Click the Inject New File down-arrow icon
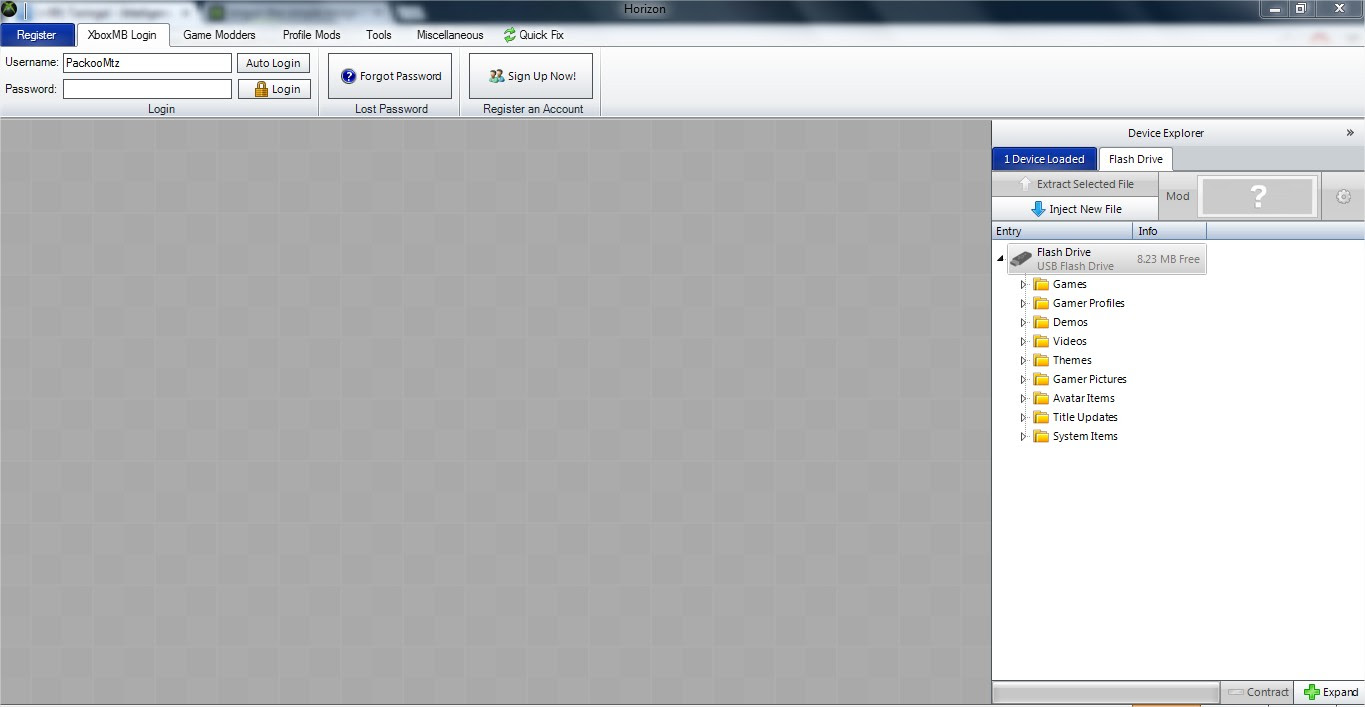This screenshot has width=1365, height=707. (x=1038, y=209)
